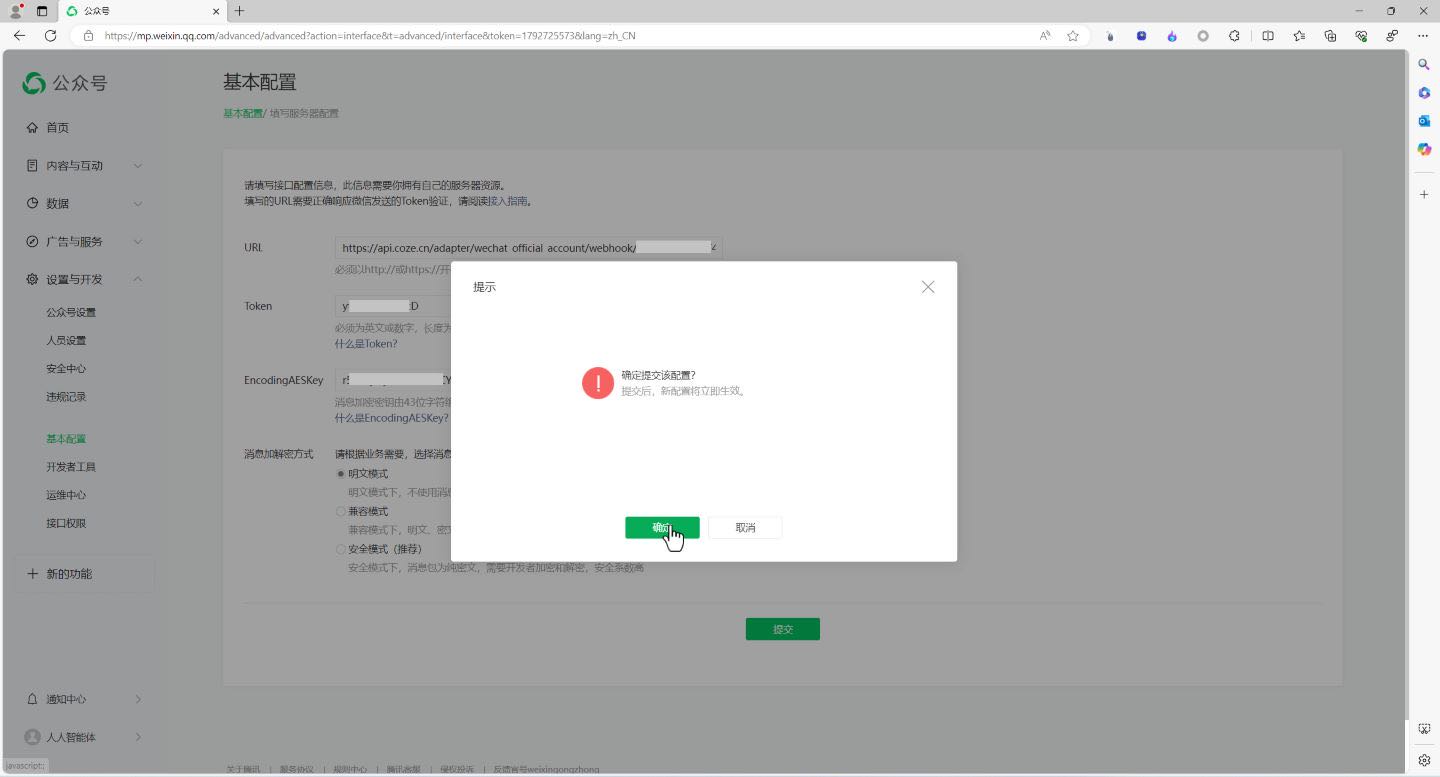Click the 通知中心 bell icon
Viewport: 1440px width, 777px height.
tap(32, 699)
